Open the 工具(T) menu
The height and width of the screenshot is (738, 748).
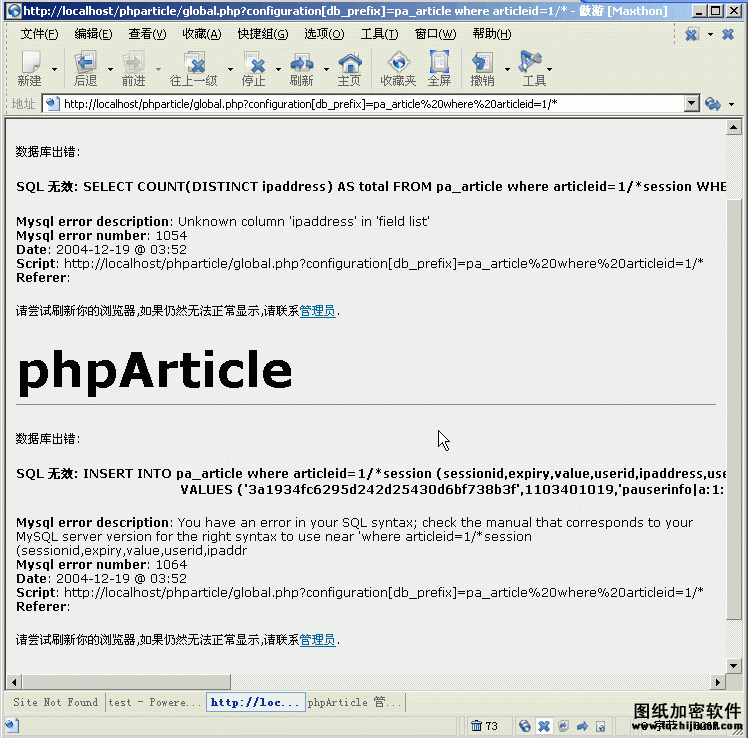tap(380, 34)
